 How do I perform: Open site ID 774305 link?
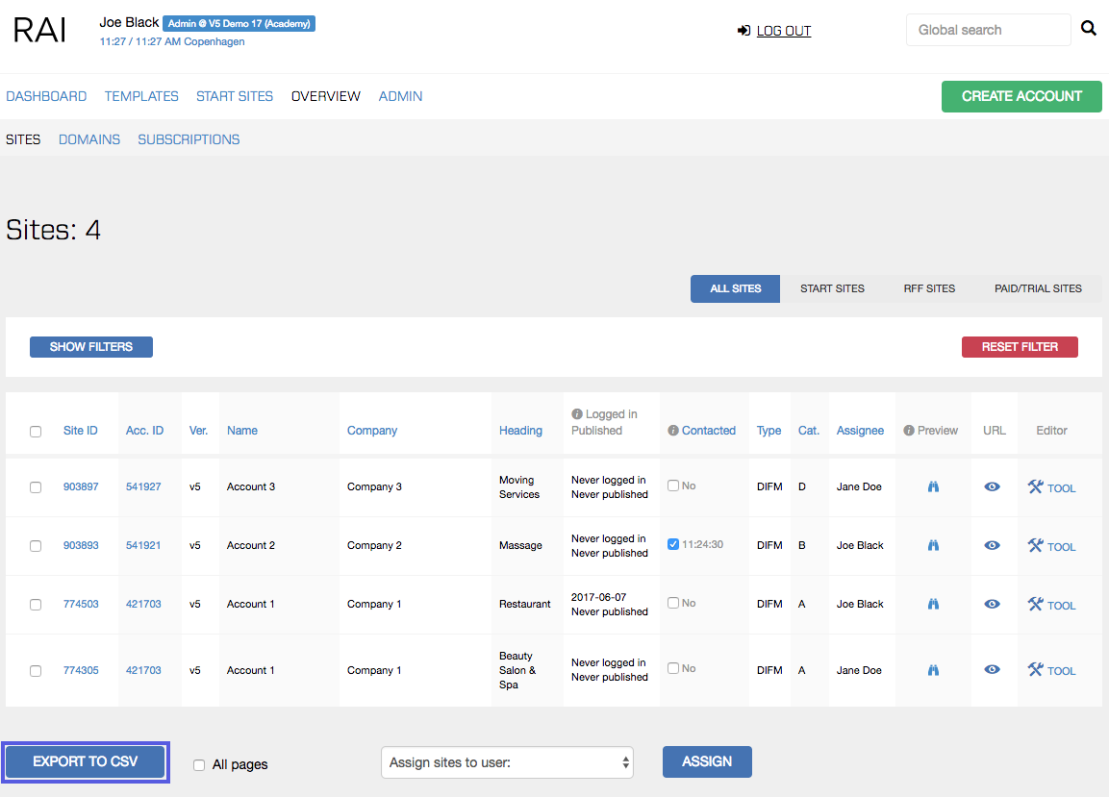[x=81, y=670]
